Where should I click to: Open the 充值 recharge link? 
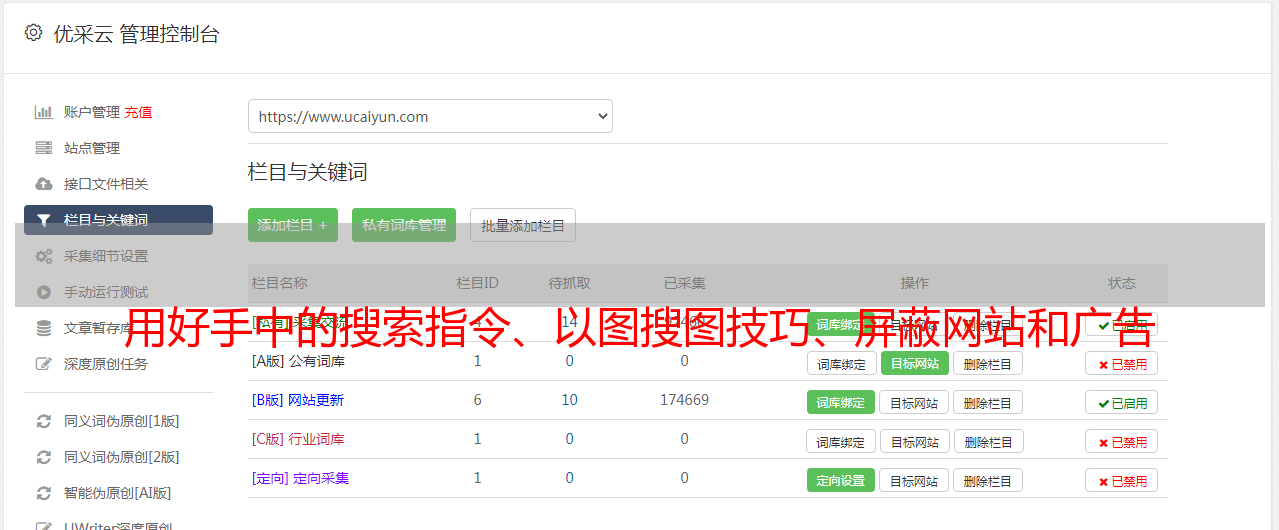(138, 112)
